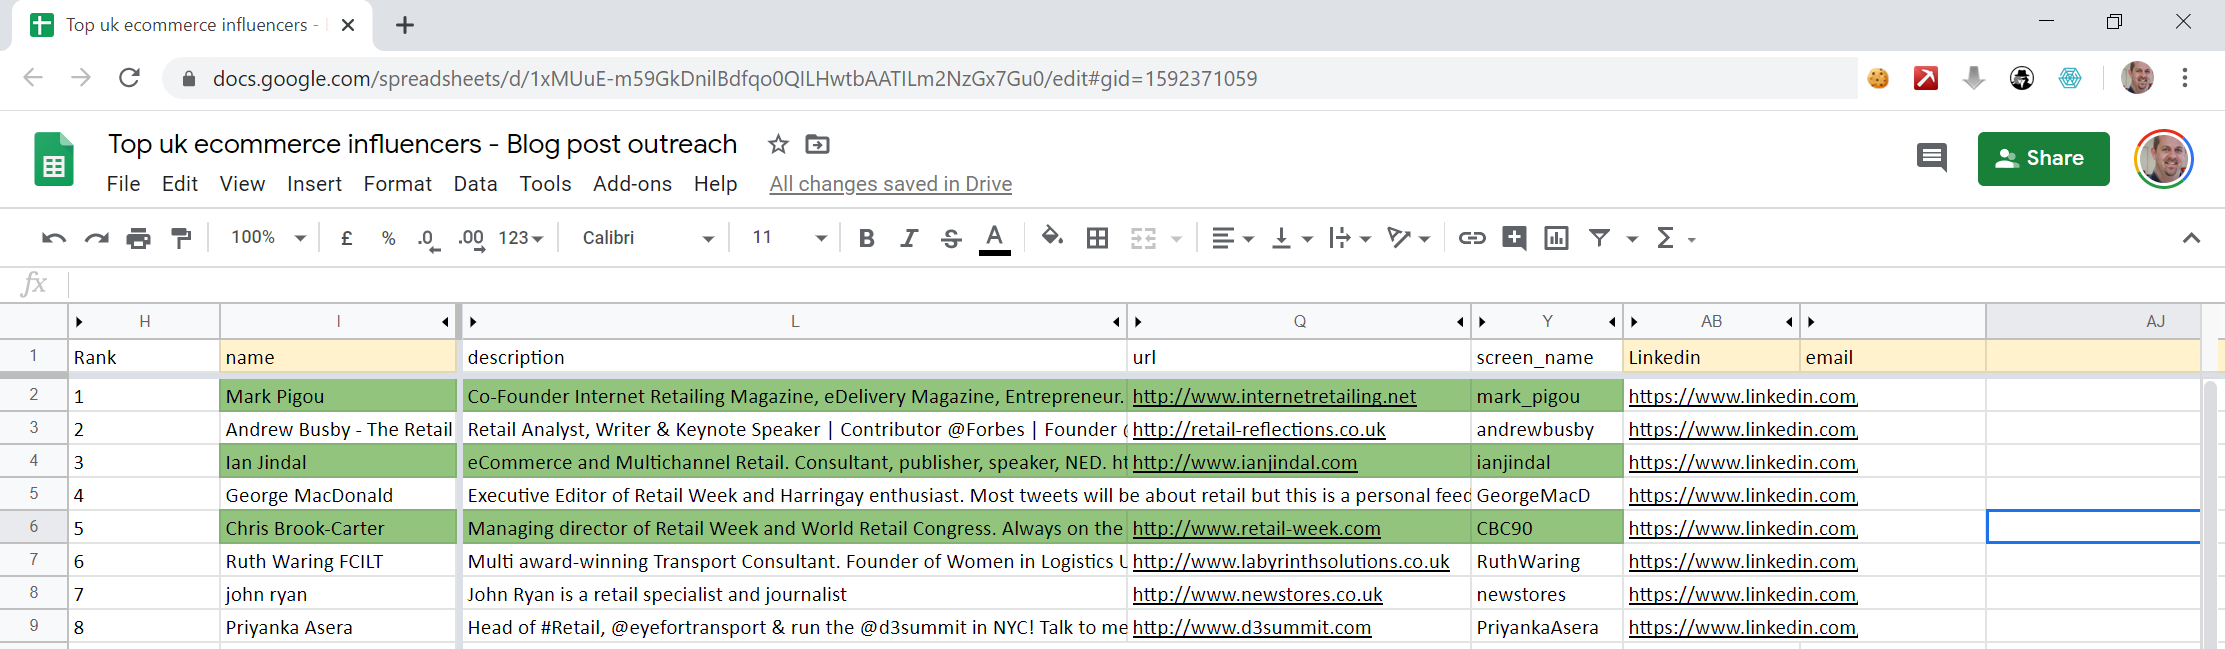Expand hidden columns right of column Q
2225x649 pixels.
[1460, 322]
